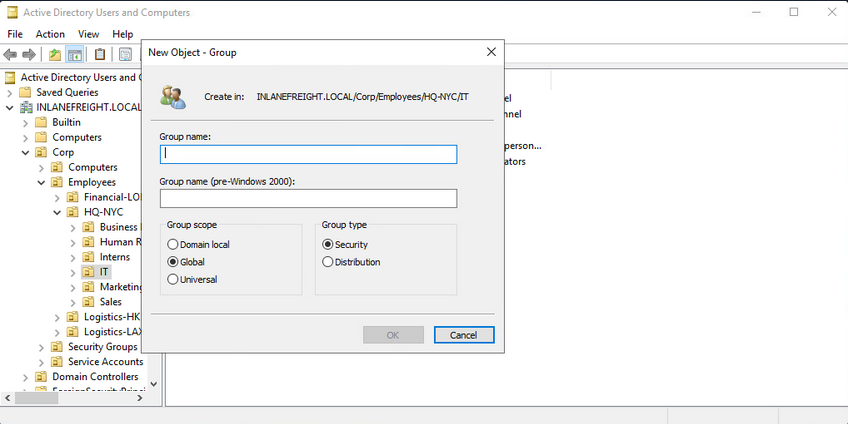Select the Service Accounts OU in tree
This screenshot has height=424, width=848.
coord(105,362)
